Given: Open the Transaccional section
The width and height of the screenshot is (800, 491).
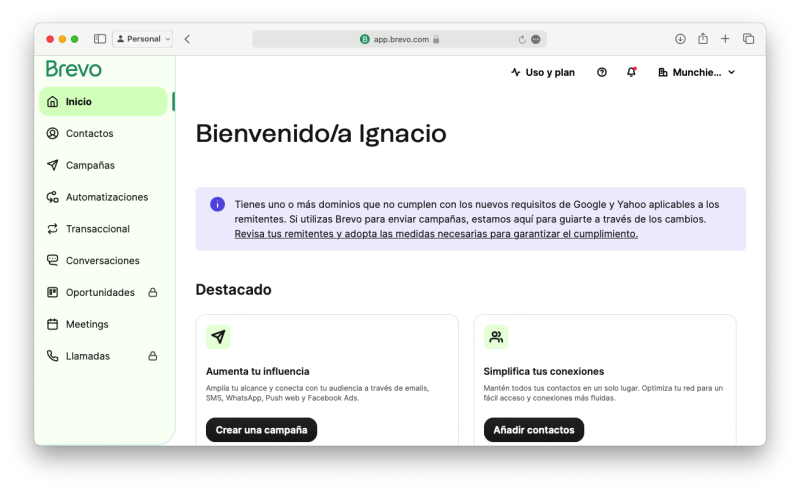Looking at the screenshot, I should click(103, 229).
